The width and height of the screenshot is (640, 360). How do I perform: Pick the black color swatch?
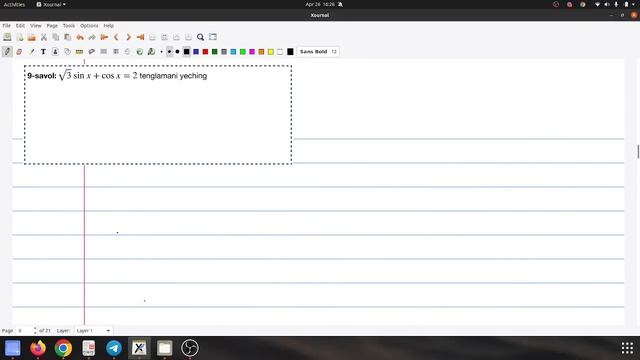[x=187, y=52]
